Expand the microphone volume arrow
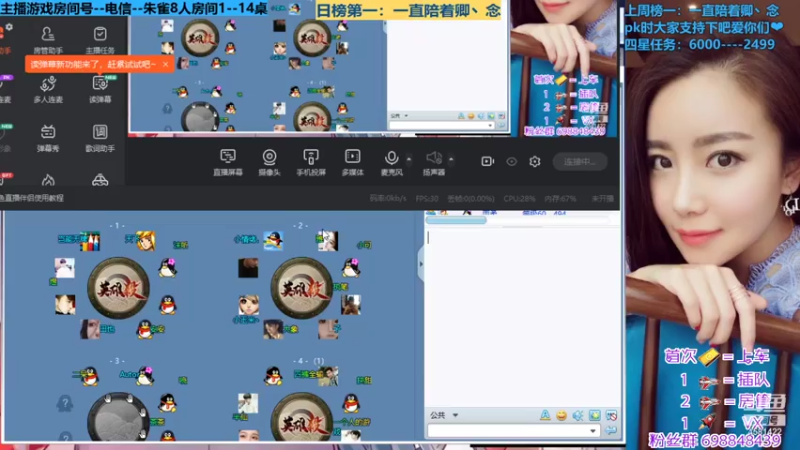800x450 pixels. (x=409, y=159)
